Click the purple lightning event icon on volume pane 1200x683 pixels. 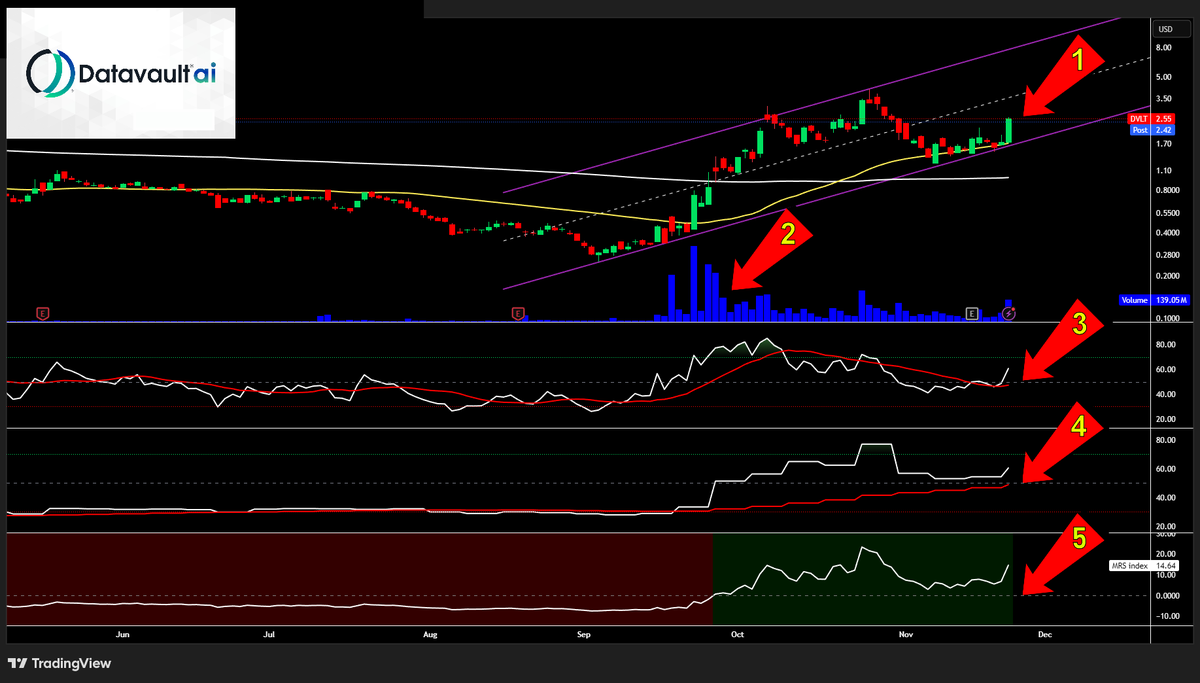tap(1009, 313)
